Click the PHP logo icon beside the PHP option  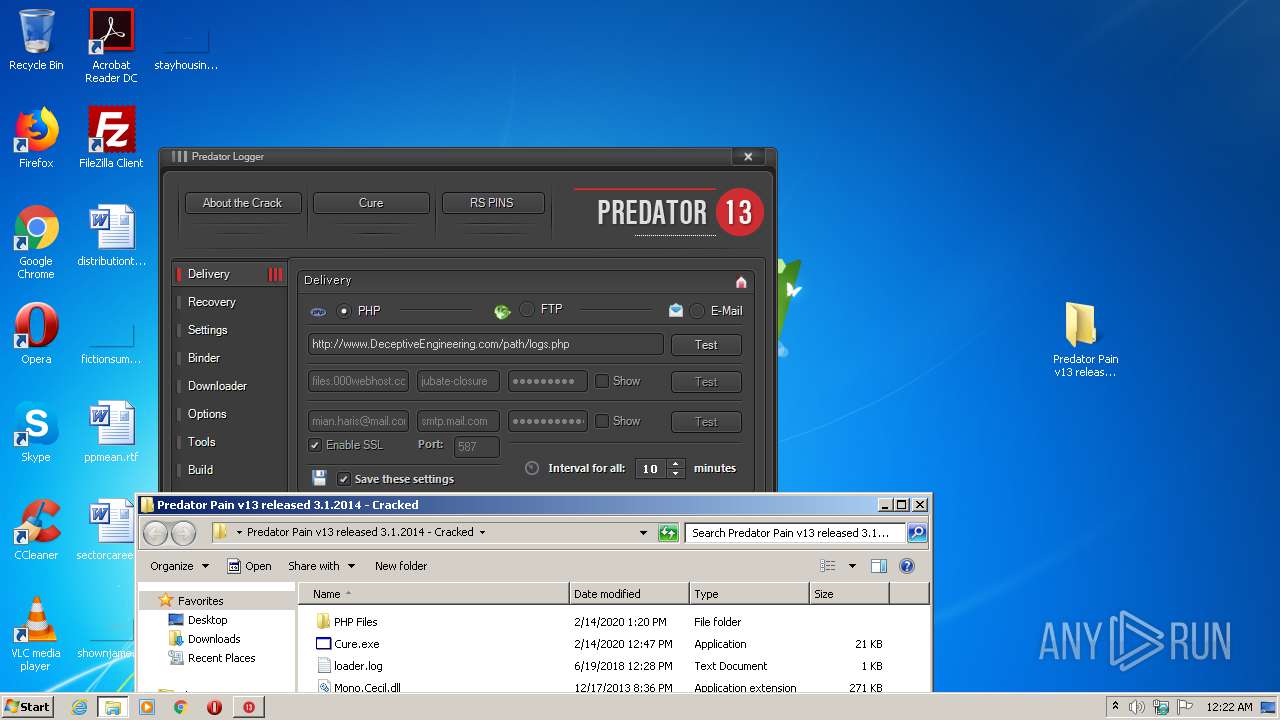[x=318, y=312]
